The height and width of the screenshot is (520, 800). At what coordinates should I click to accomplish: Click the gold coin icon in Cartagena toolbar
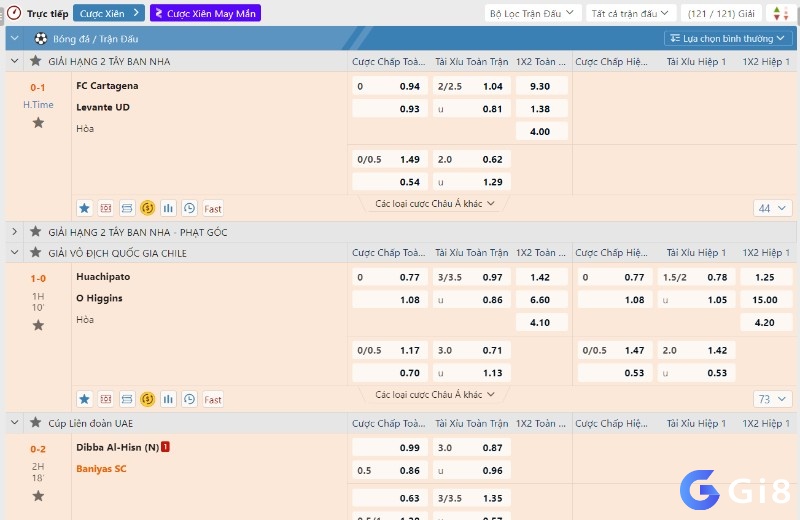coord(147,208)
